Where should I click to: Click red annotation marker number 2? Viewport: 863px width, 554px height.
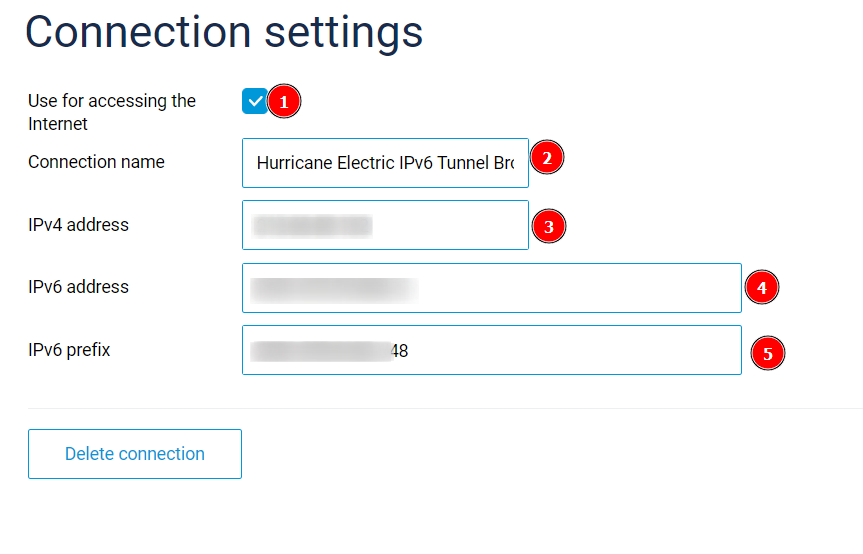547,158
